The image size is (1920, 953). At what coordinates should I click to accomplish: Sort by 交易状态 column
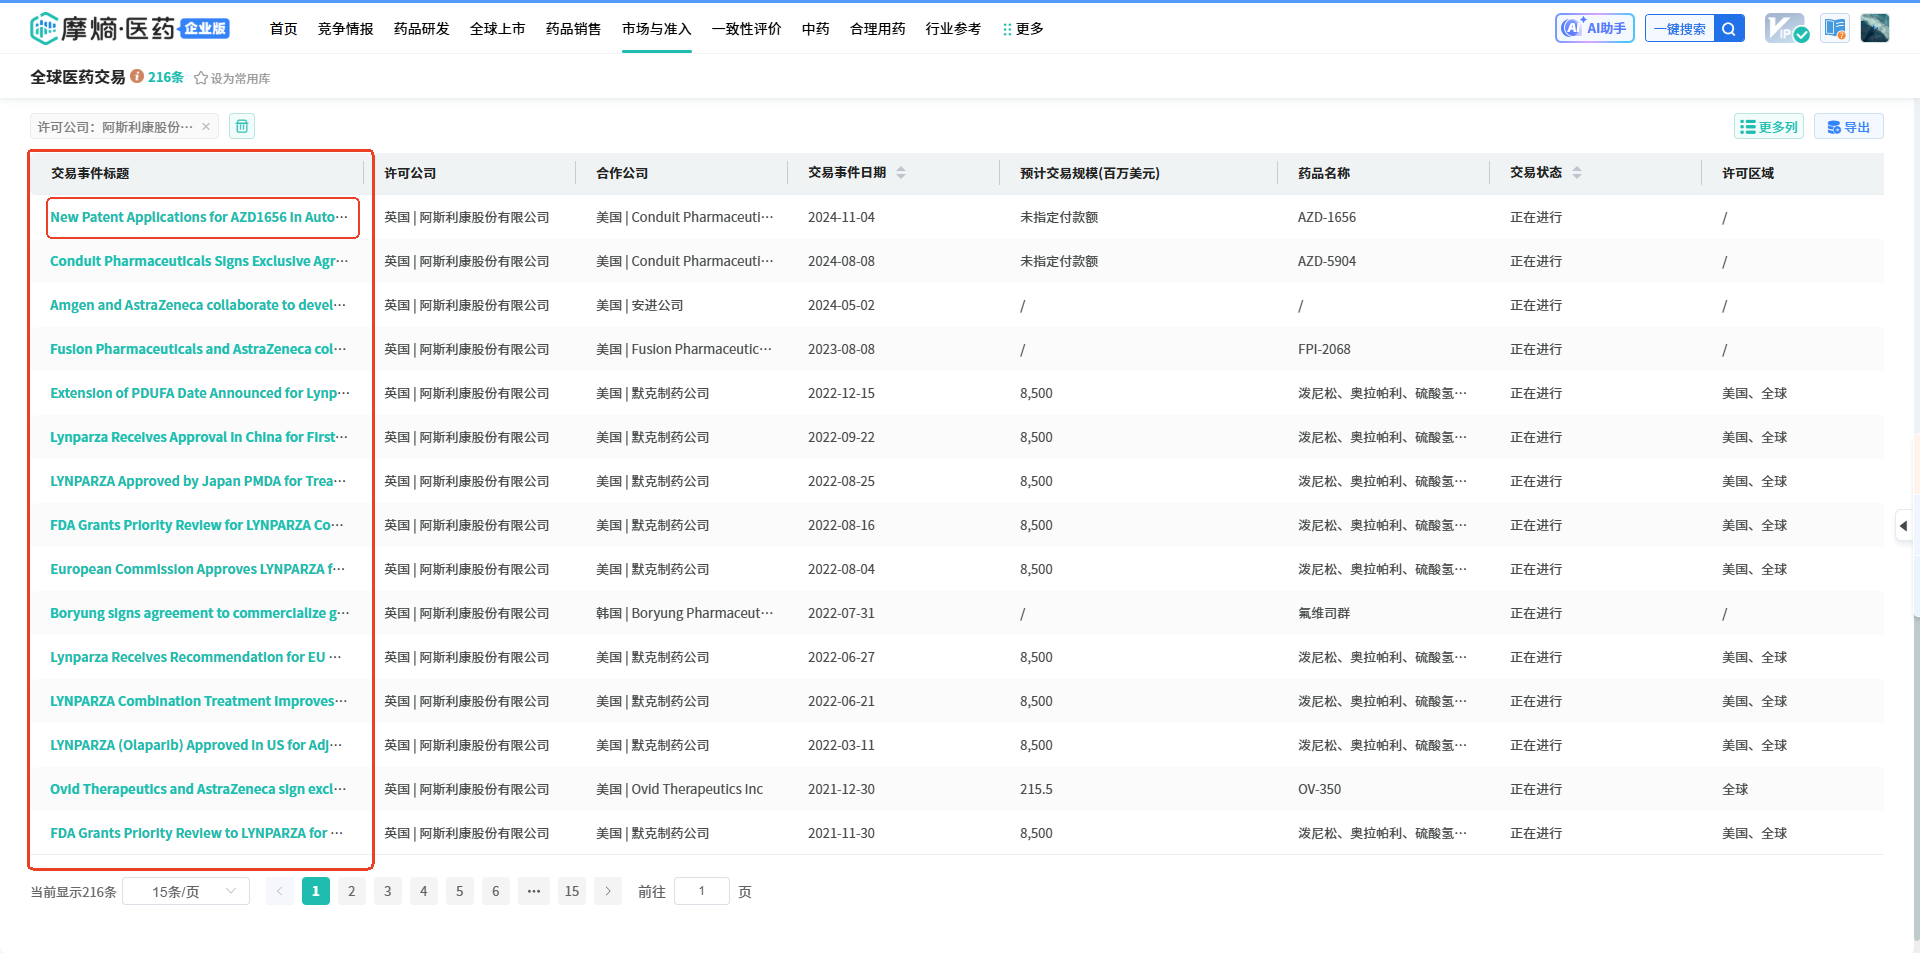1577,172
